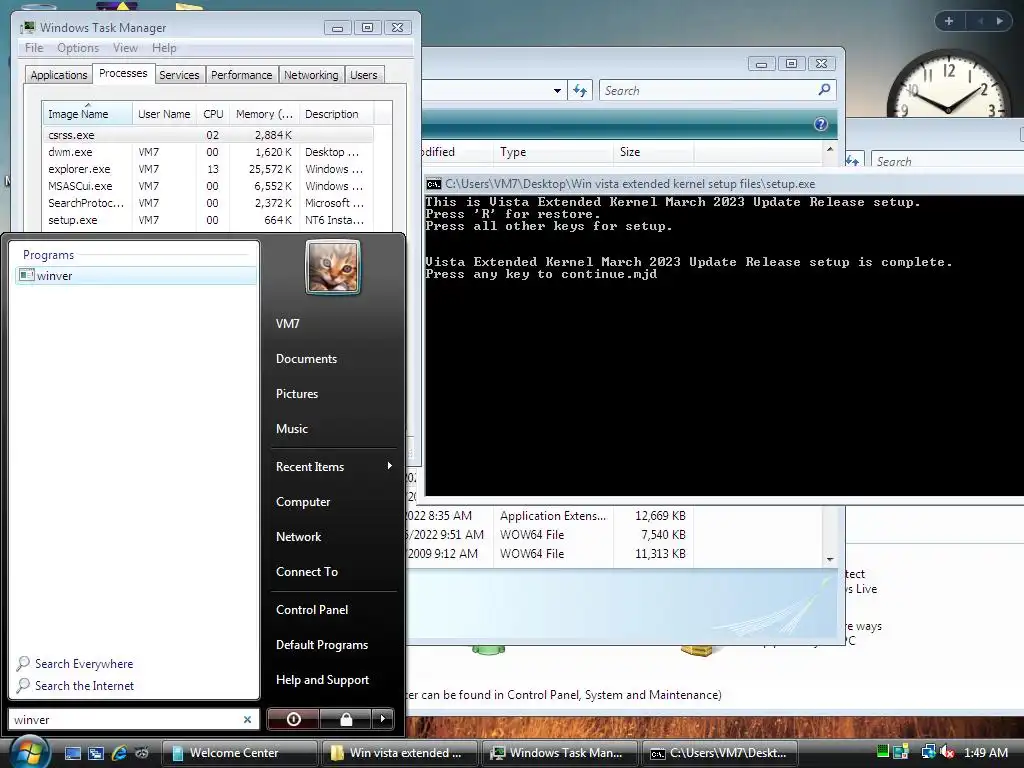Select csrss.exe process row
The height and width of the screenshot is (768, 1024).
pyautogui.click(x=208, y=135)
